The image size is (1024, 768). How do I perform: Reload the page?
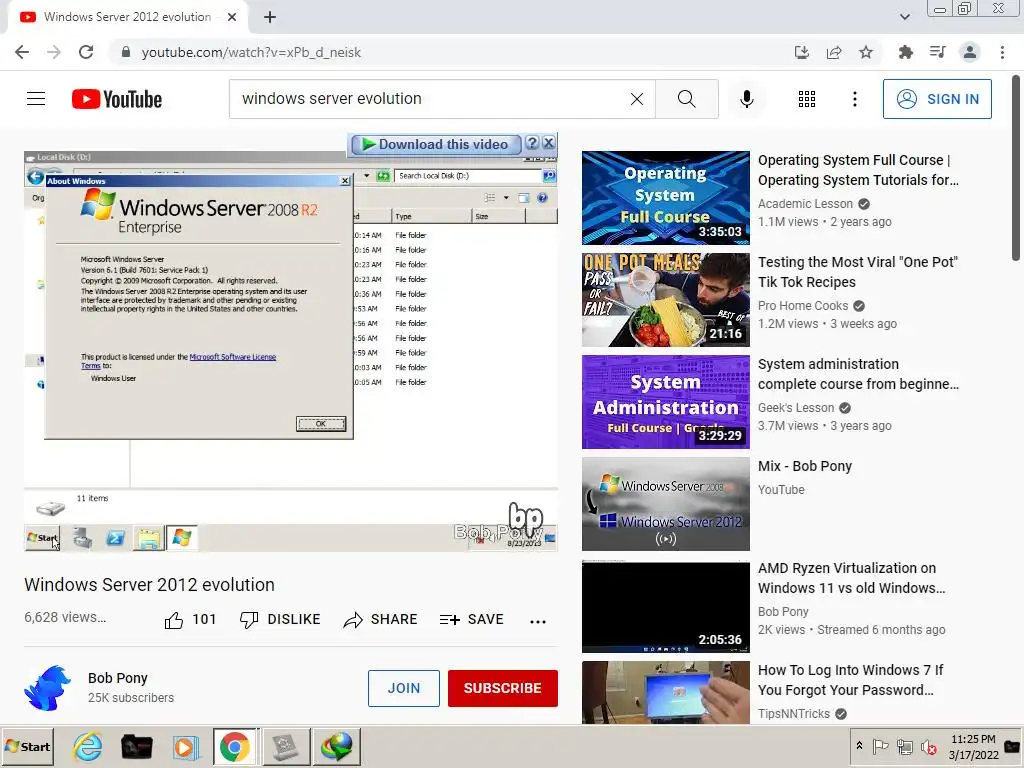86,52
